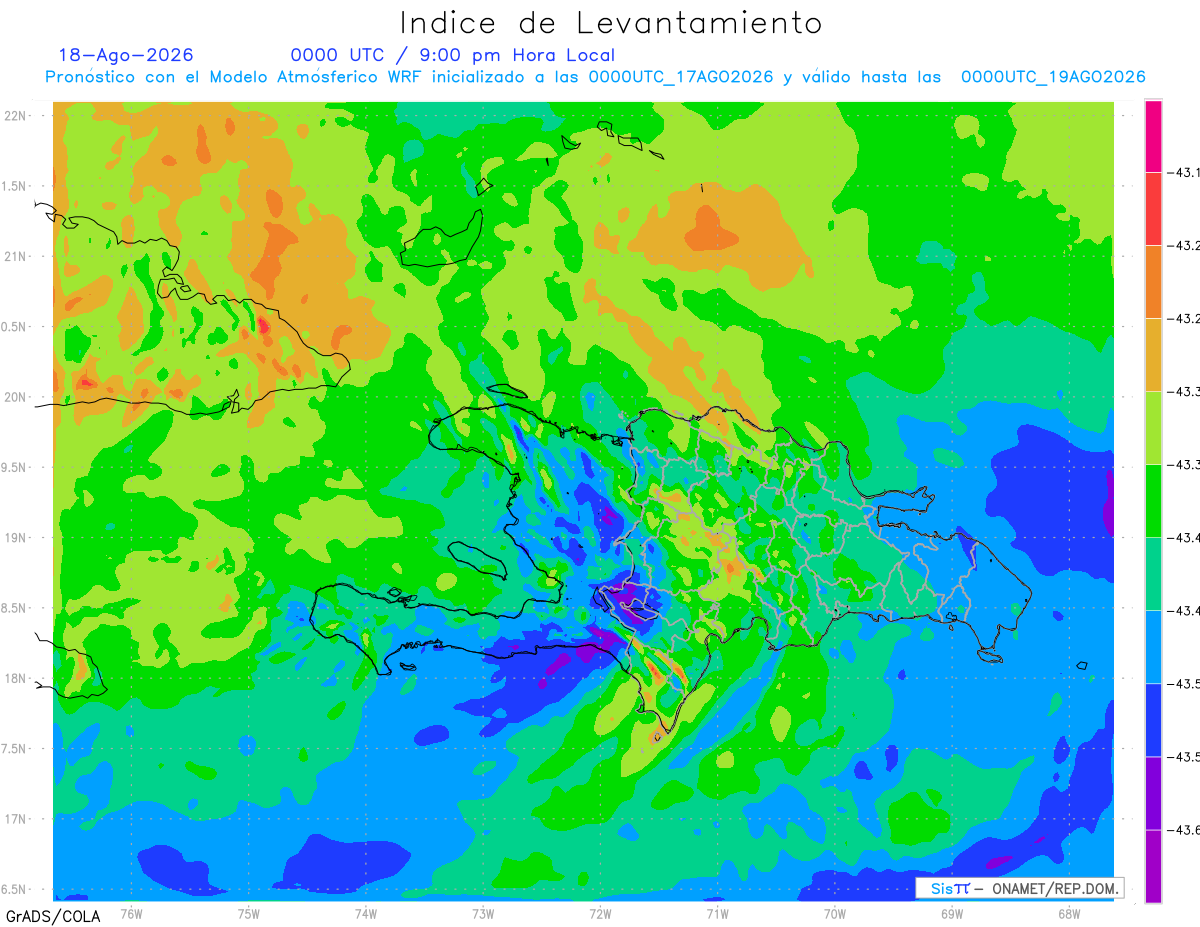Click the "71W" longitude label
The height and width of the screenshot is (927, 1200).
pyautogui.click(x=717, y=914)
